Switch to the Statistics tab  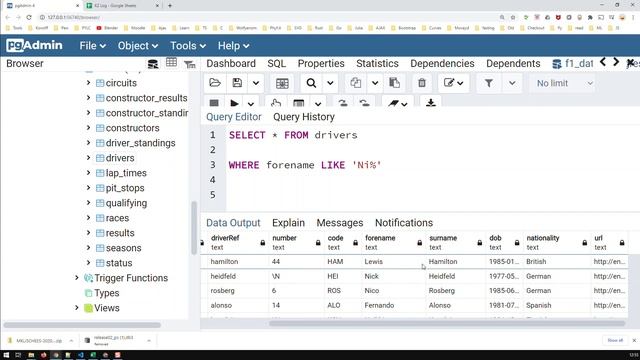377,64
